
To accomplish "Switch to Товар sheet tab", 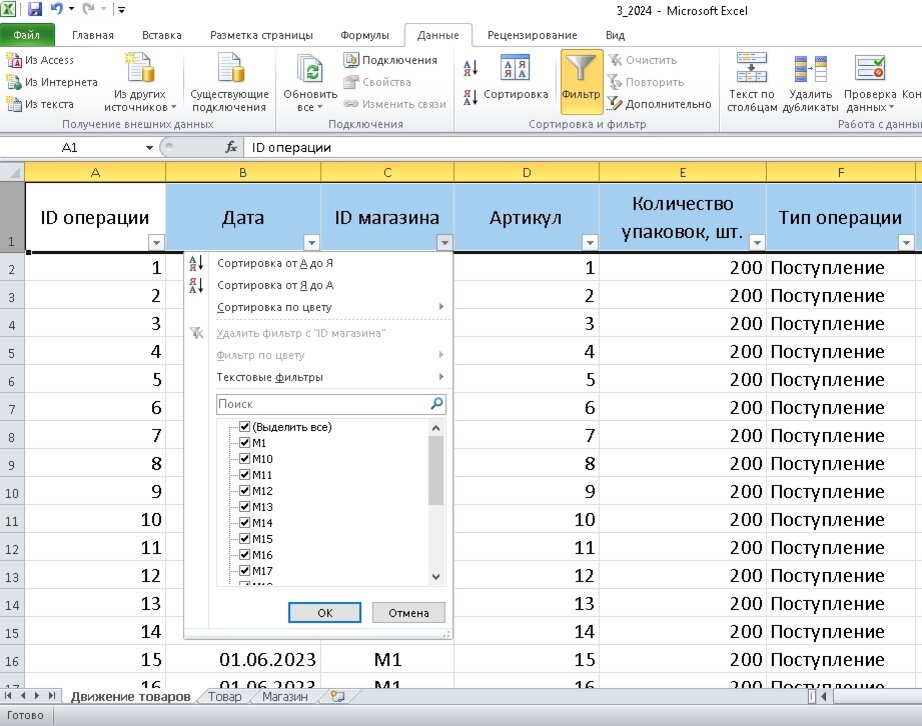I will tap(225, 696).
